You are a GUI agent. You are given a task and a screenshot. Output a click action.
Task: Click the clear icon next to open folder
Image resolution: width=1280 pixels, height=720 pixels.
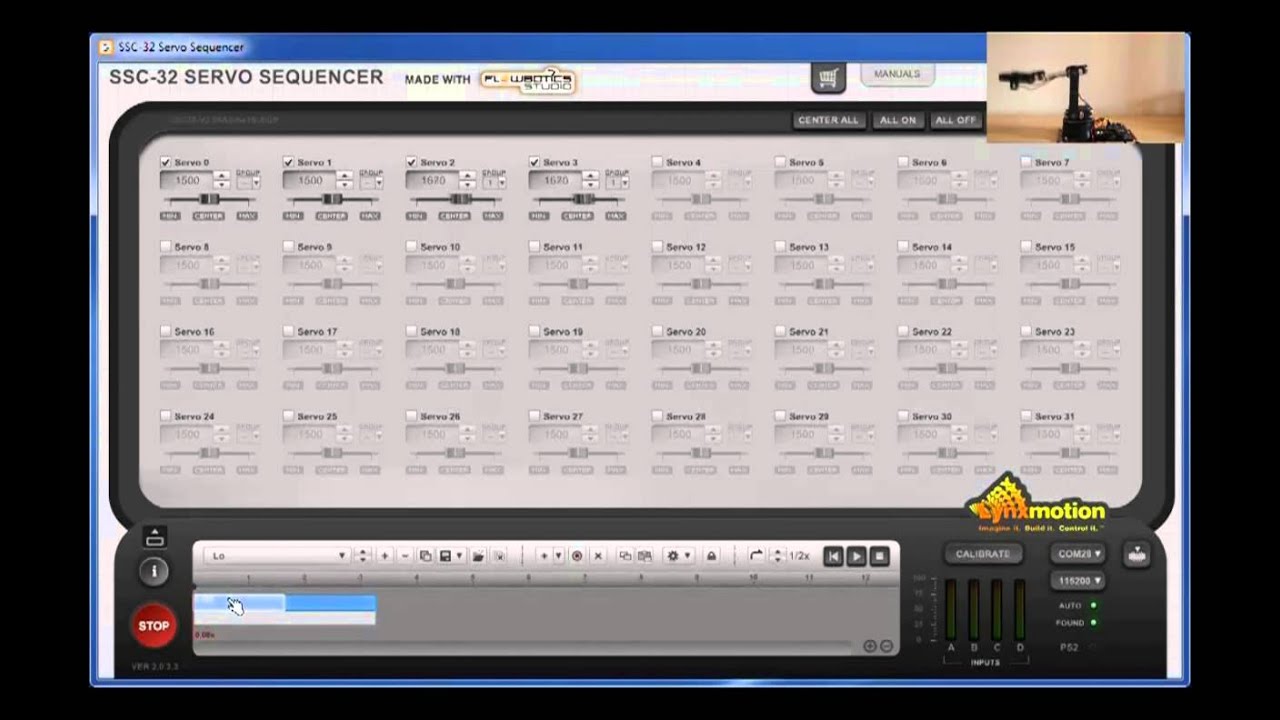[x=499, y=556]
